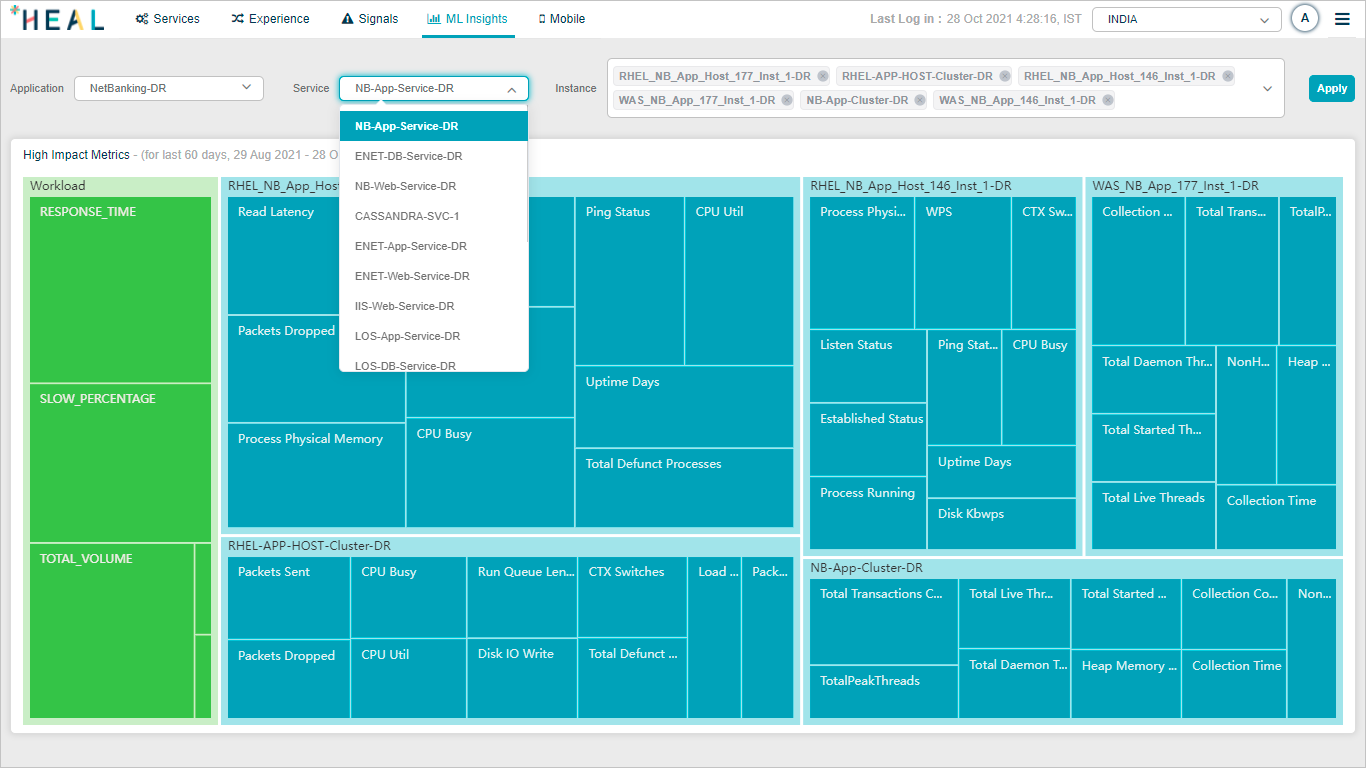Remove WAS_NB_App_177_Inst_1-DR instance tag
Screen dimensions: 1366x768
pos(786,100)
